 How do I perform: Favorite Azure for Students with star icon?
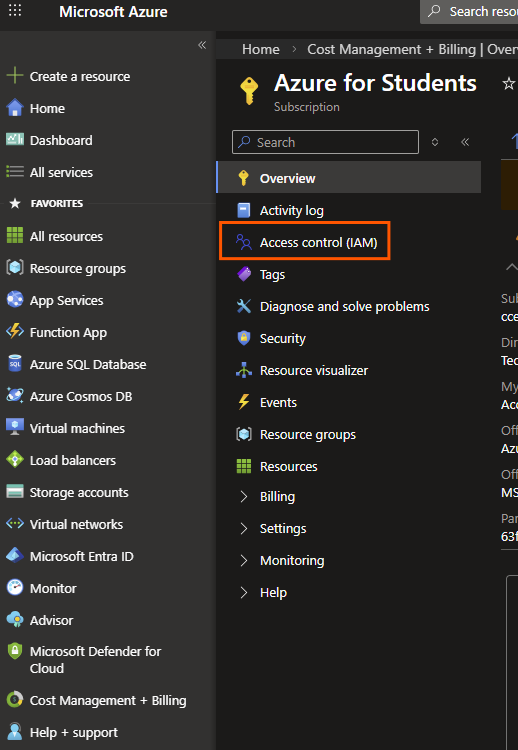(x=508, y=84)
